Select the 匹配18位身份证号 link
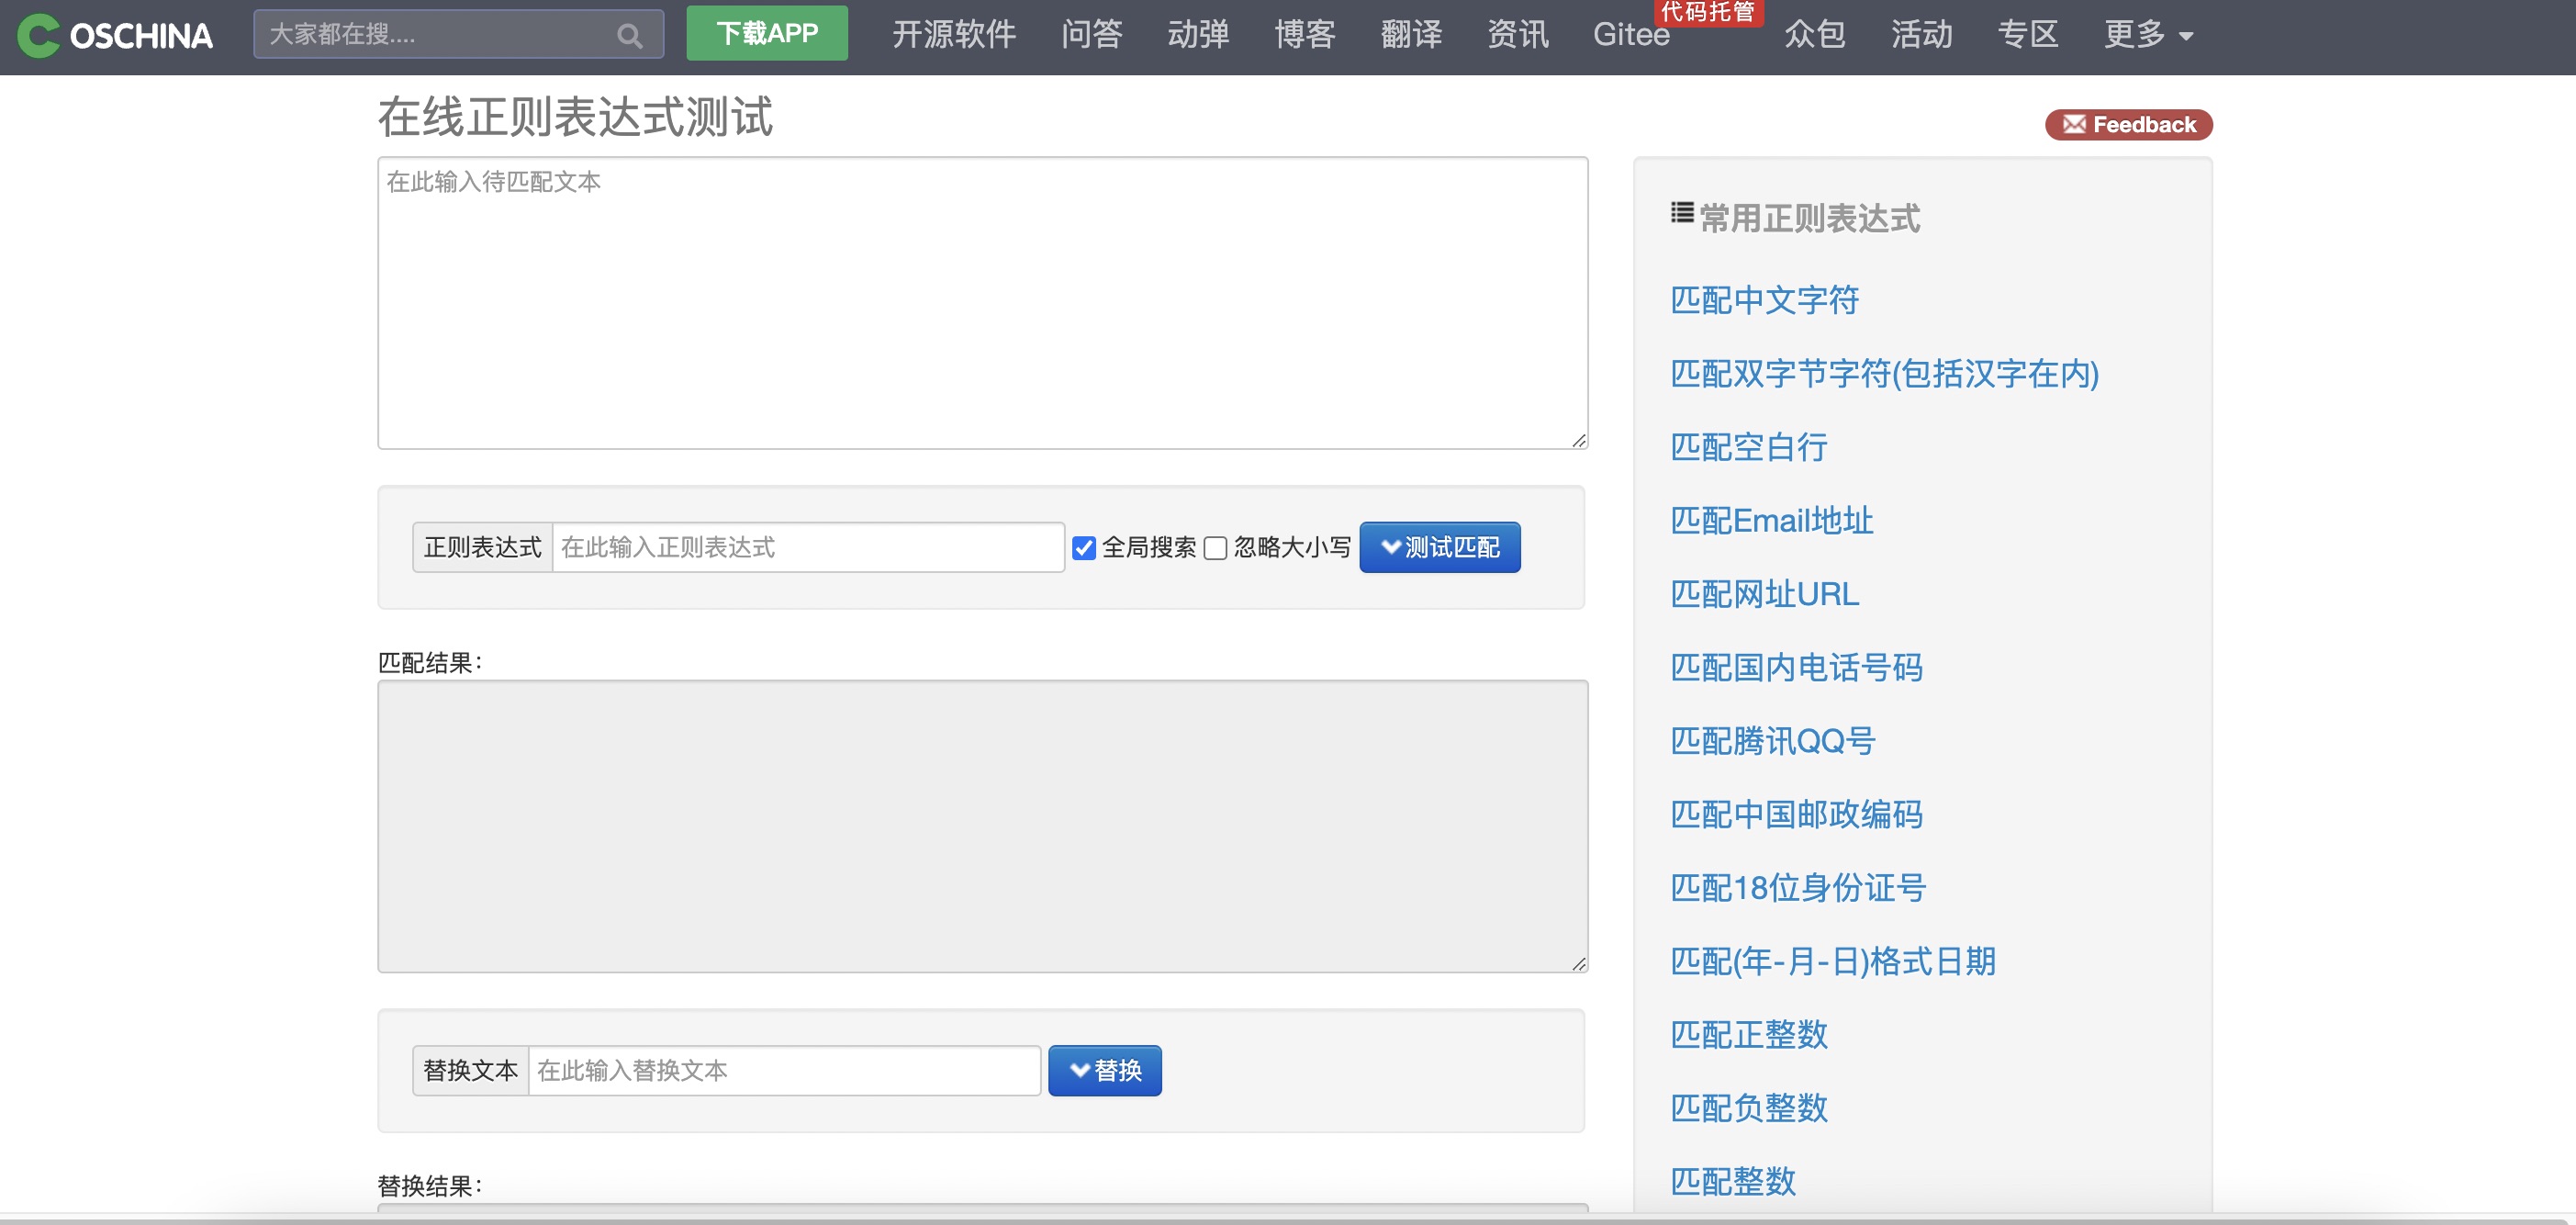The width and height of the screenshot is (2576, 1225). coord(1798,888)
